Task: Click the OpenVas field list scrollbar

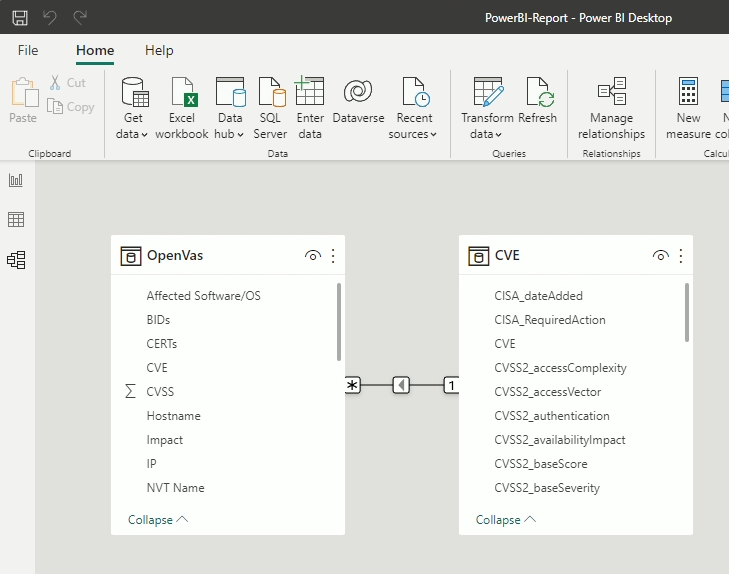Action: click(x=339, y=322)
